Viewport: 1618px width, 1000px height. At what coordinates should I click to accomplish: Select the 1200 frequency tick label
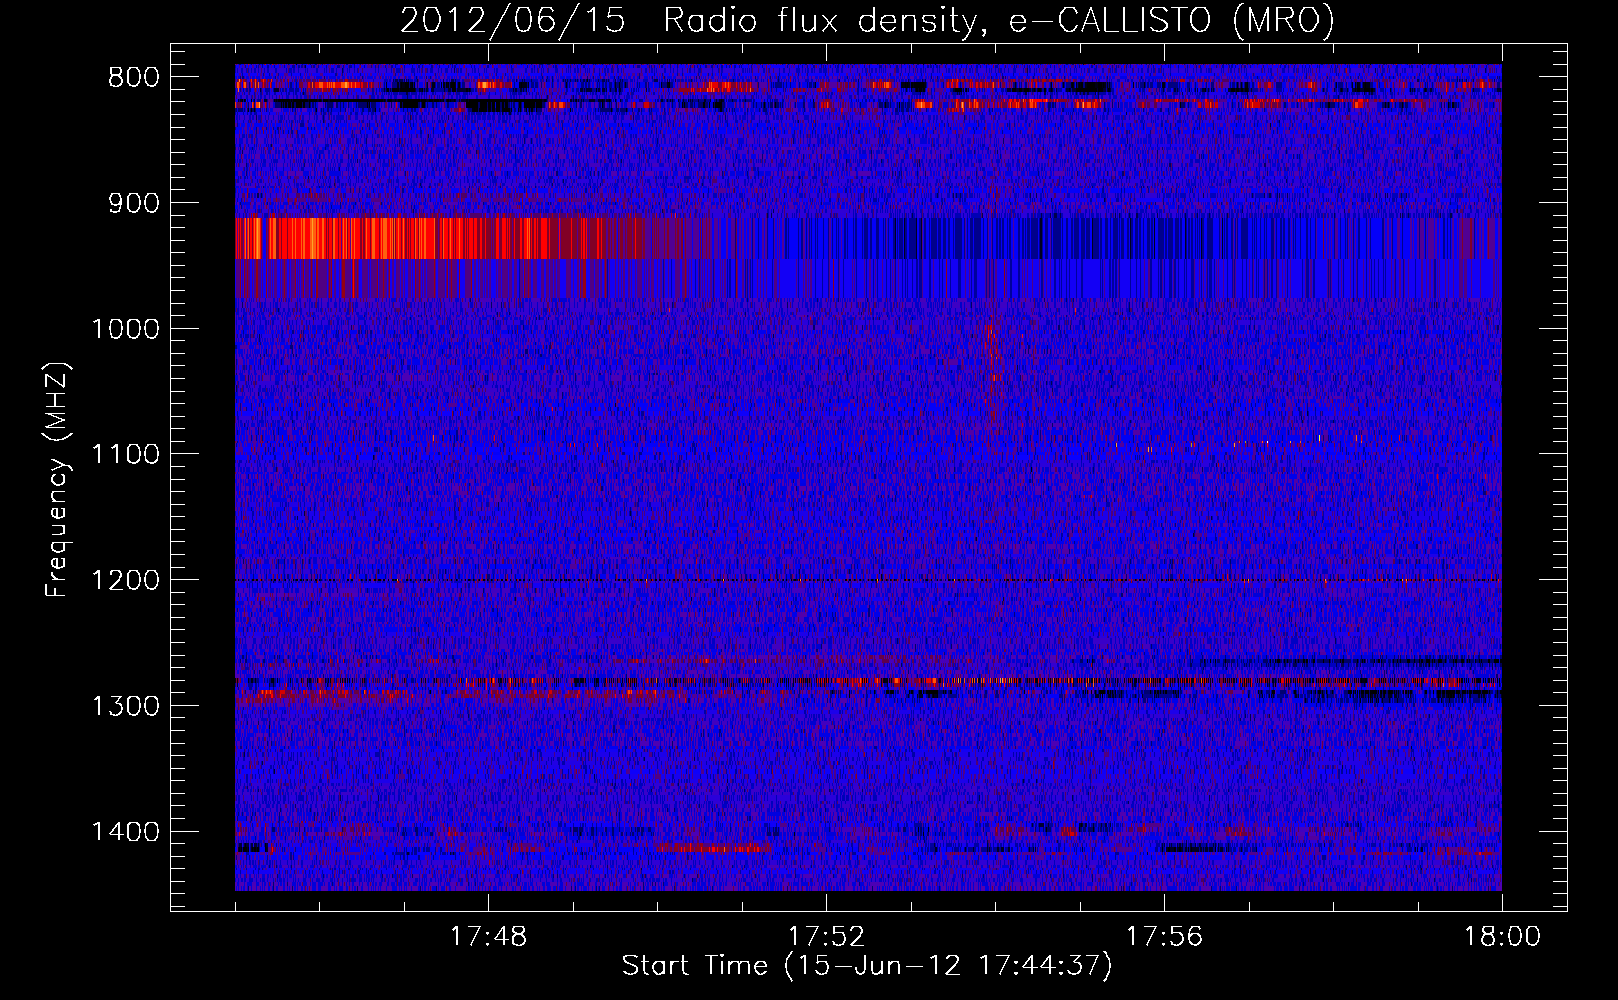pos(125,581)
